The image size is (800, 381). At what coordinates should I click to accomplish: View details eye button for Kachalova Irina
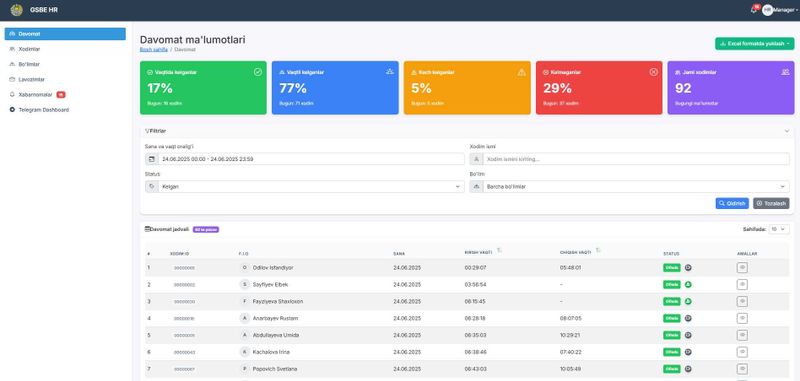pos(742,352)
